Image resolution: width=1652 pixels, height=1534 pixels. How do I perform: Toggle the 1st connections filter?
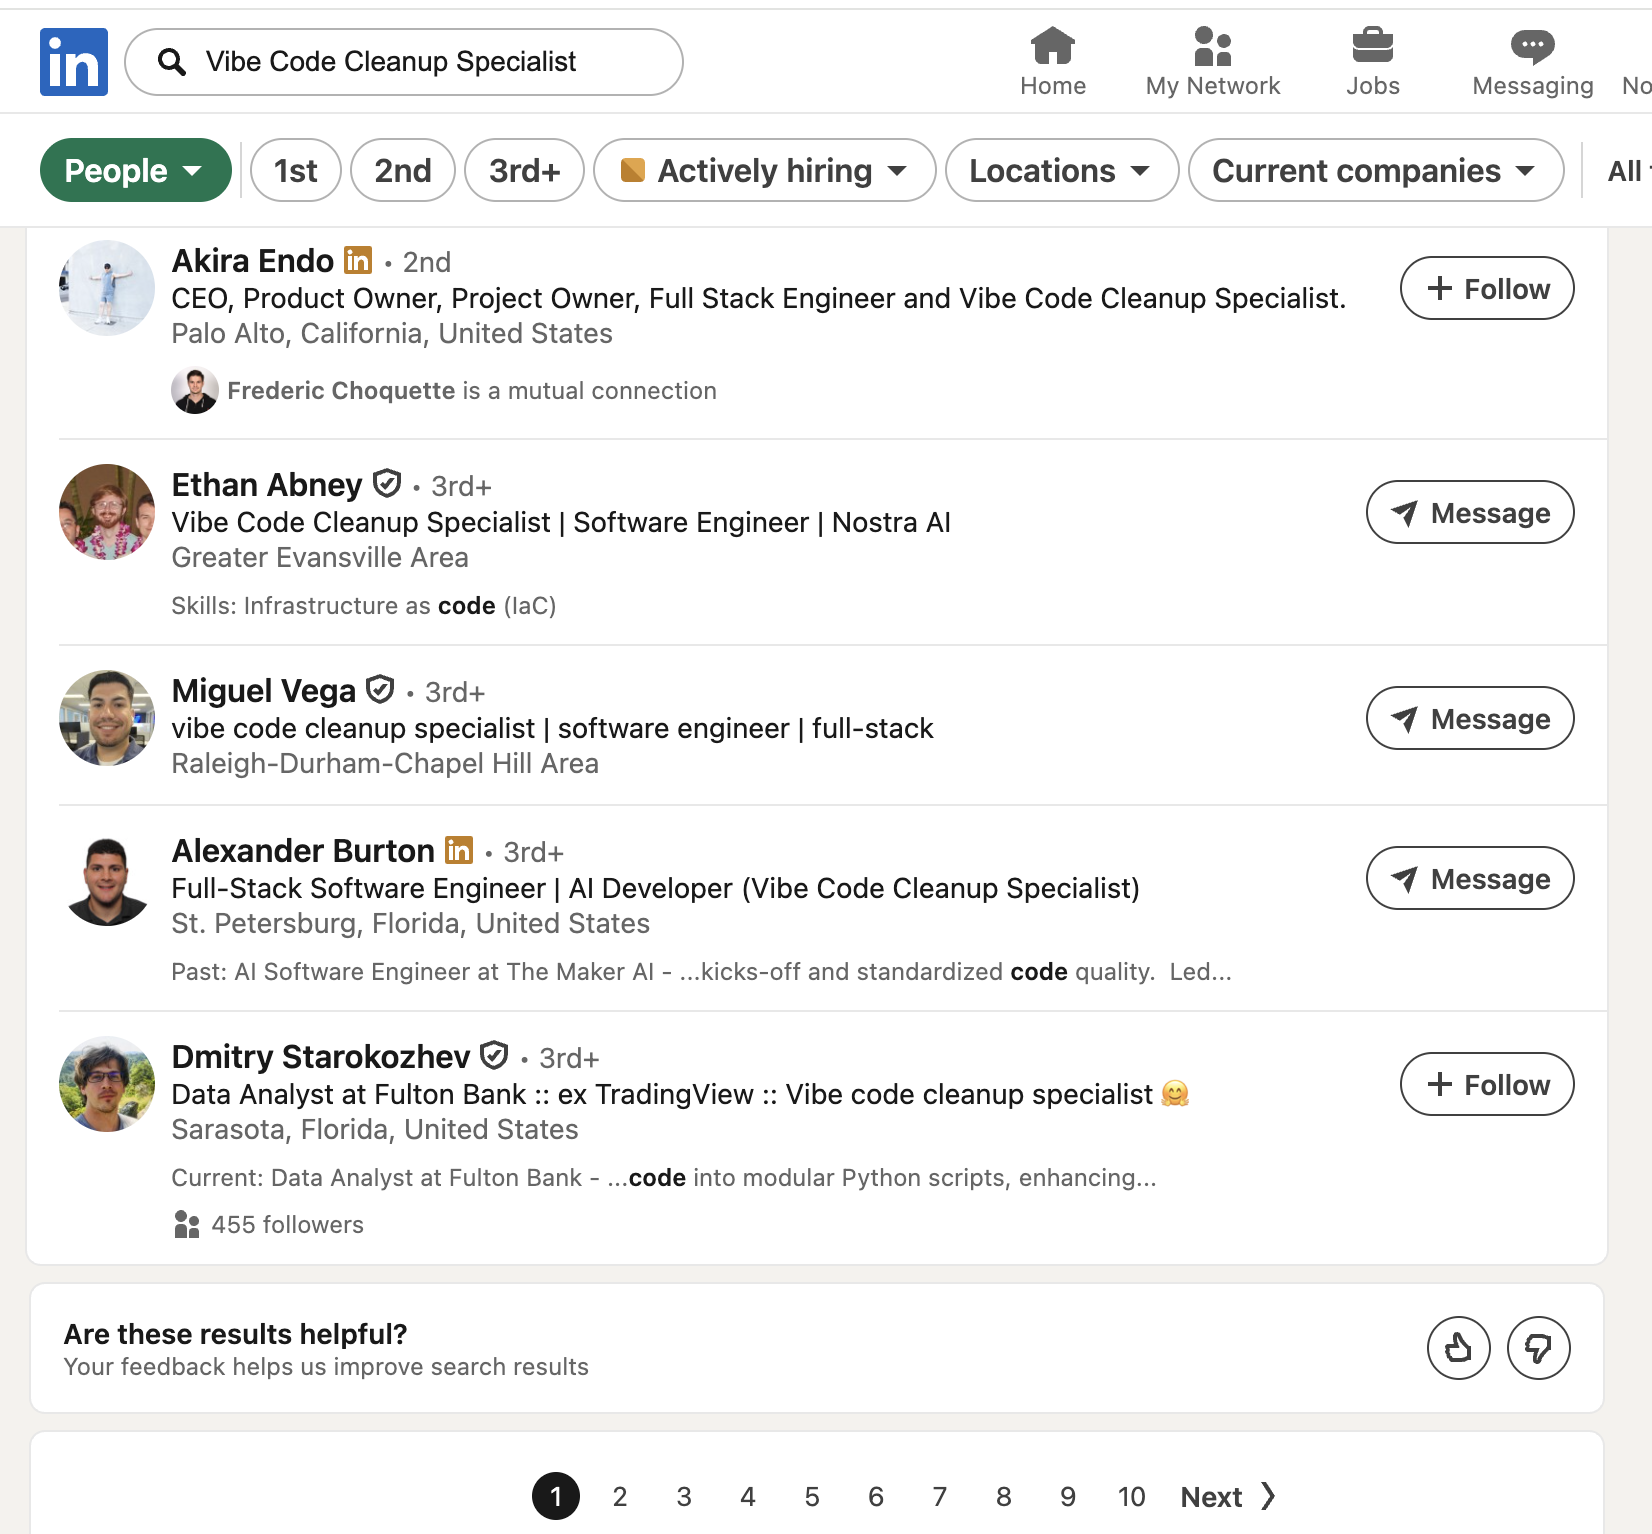[295, 171]
